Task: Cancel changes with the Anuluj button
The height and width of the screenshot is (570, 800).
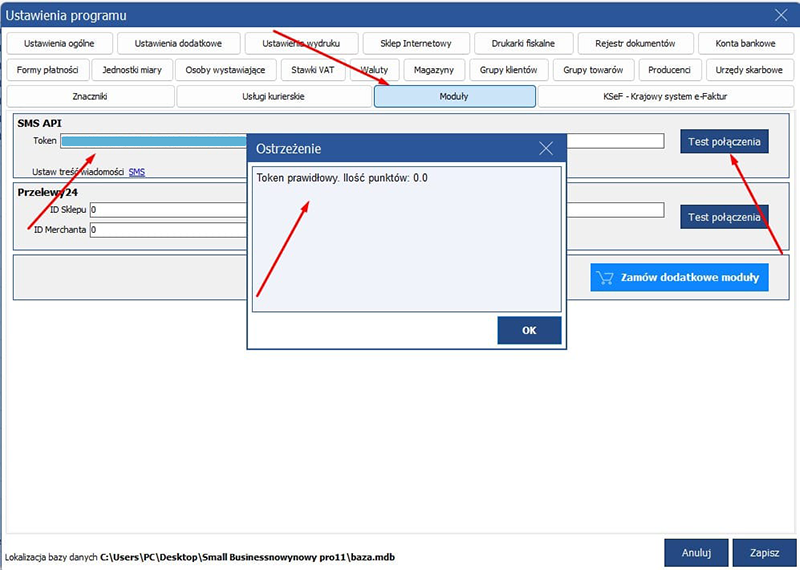Action: click(696, 551)
